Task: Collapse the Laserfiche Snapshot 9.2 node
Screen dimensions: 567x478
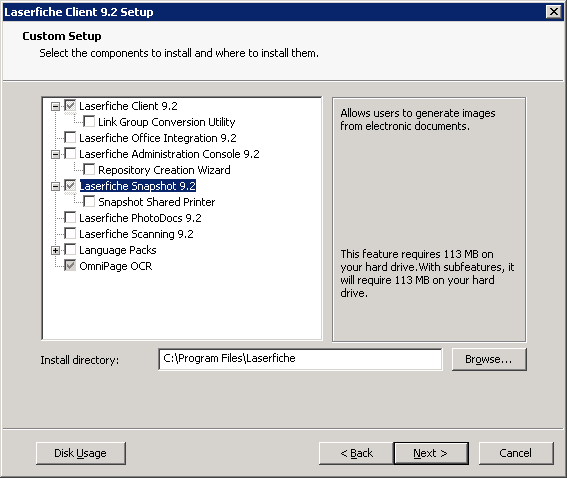Action: pyautogui.click(x=55, y=186)
